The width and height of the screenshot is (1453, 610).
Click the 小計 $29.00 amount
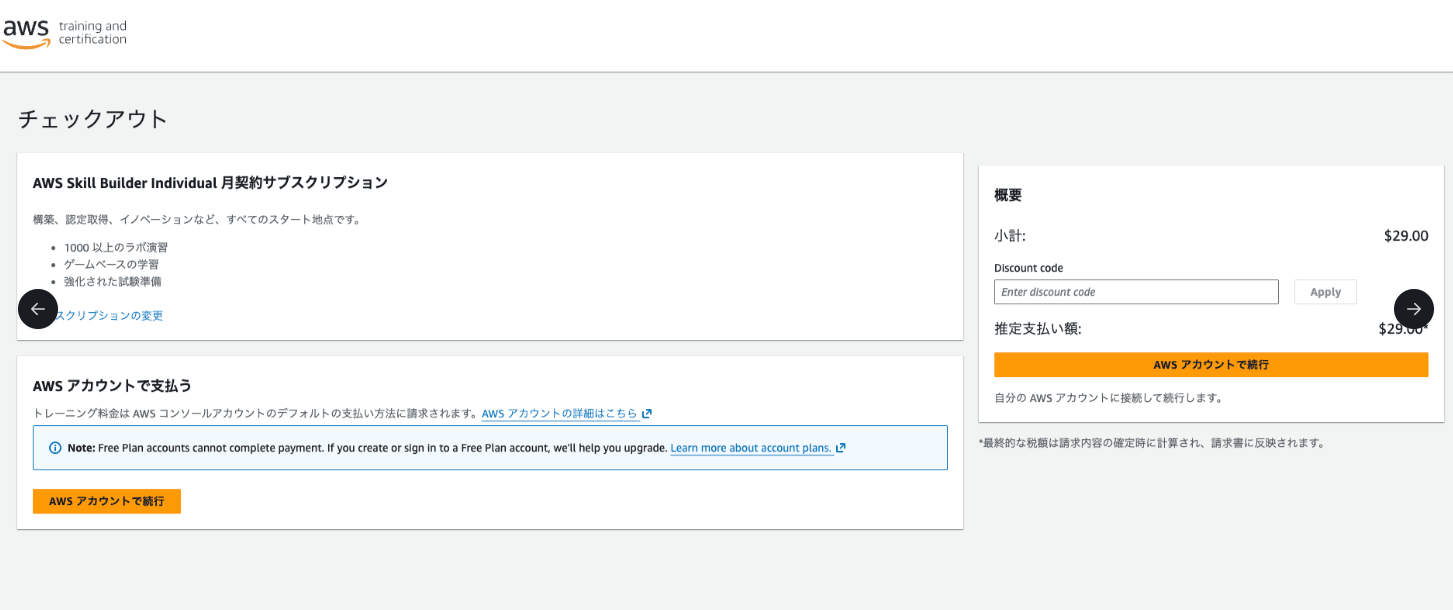(x=1406, y=236)
